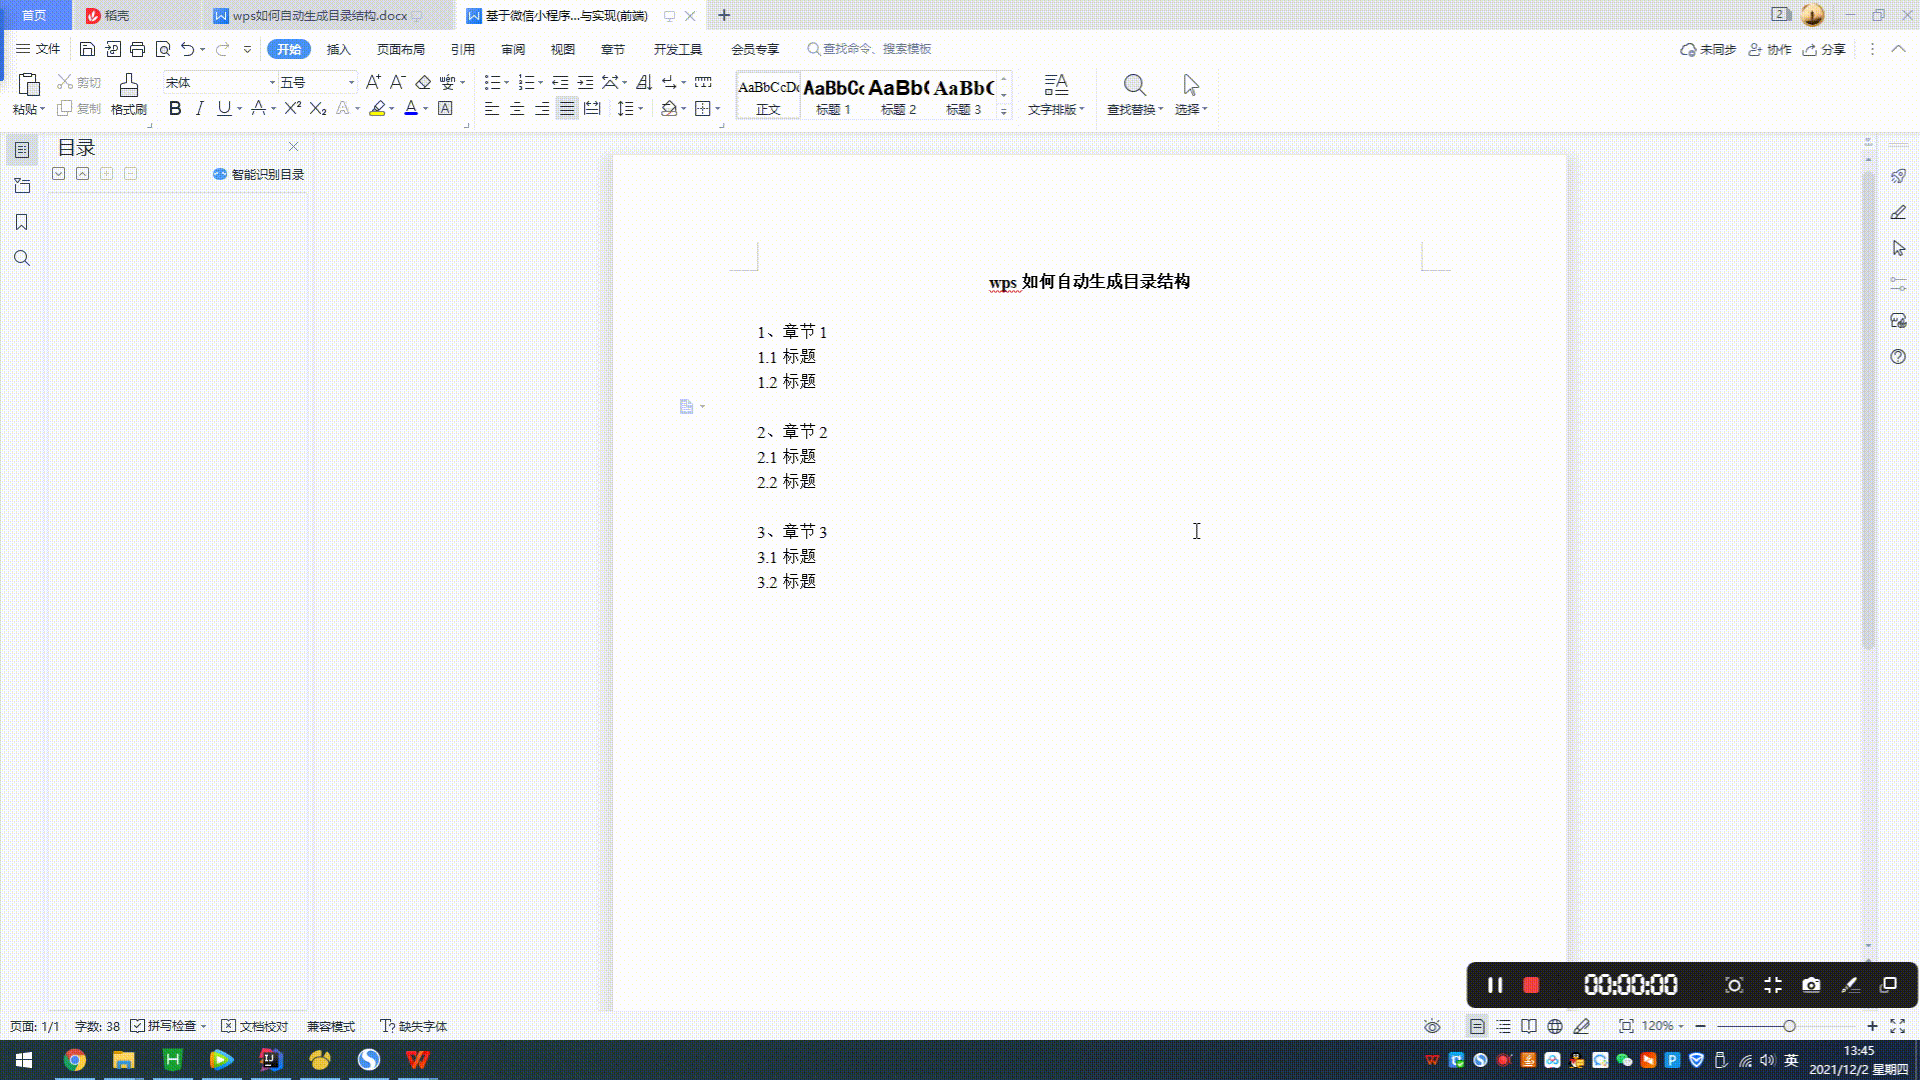The height and width of the screenshot is (1080, 1920).
Task: Click the 引用 ribbon tab
Action: coord(463,49)
